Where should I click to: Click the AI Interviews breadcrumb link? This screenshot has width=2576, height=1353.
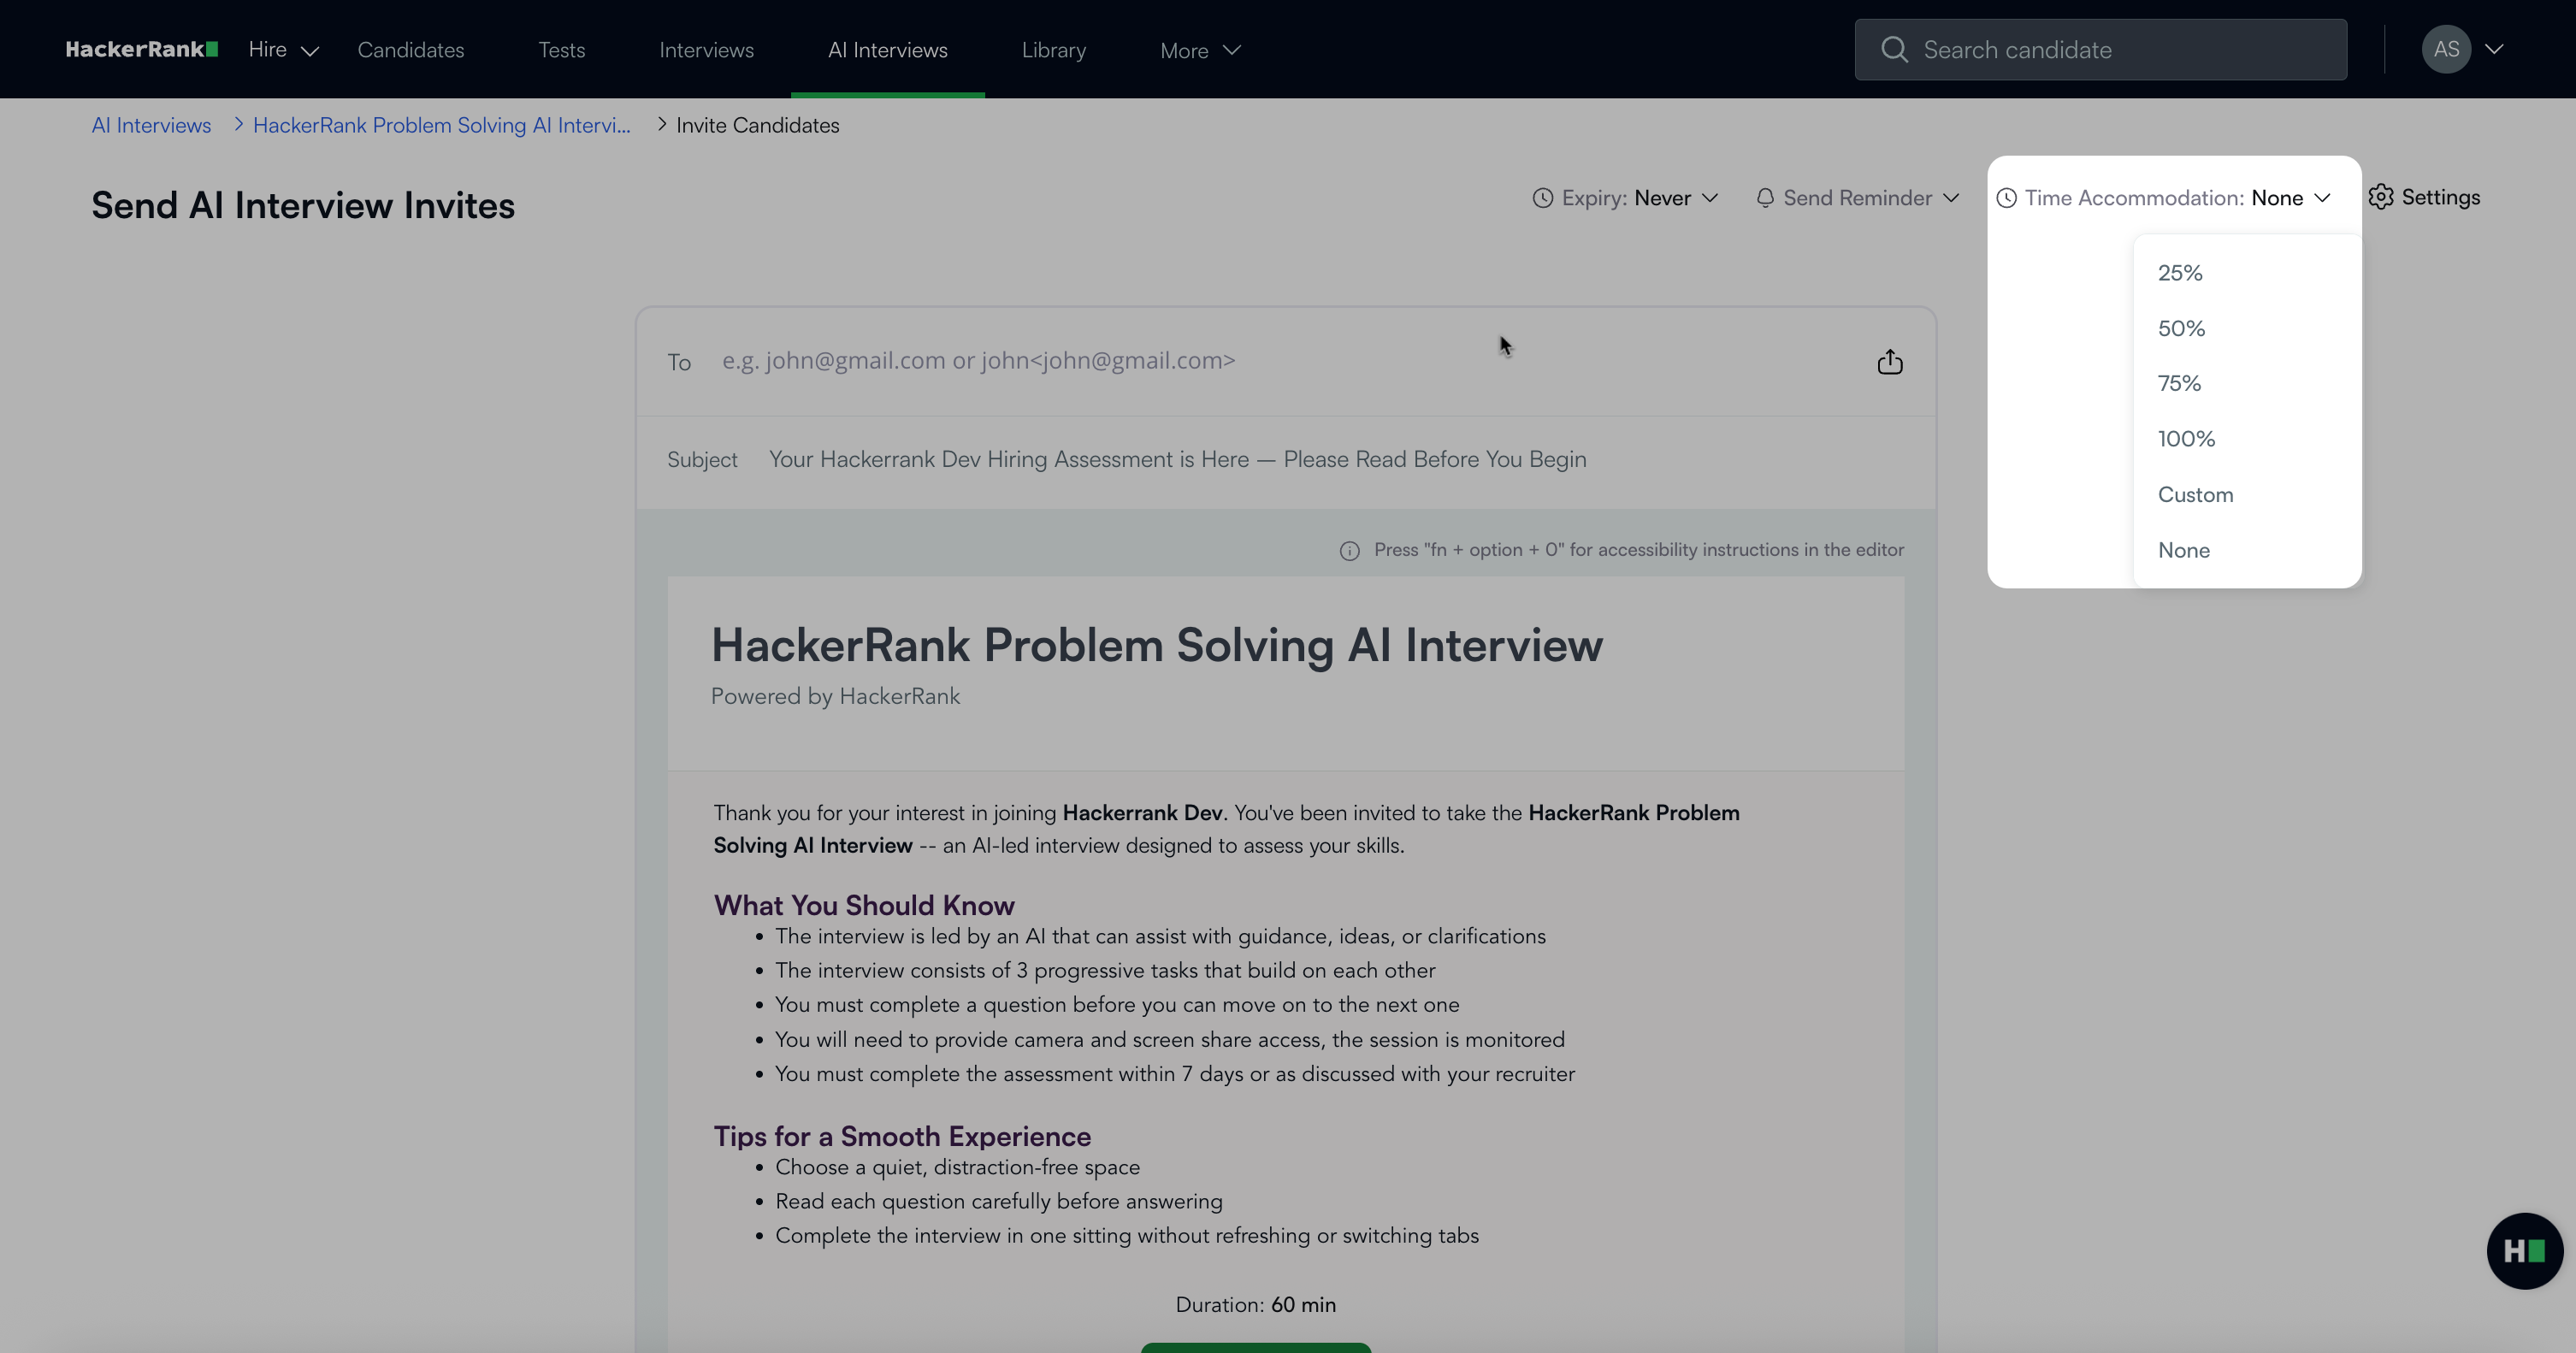(151, 125)
